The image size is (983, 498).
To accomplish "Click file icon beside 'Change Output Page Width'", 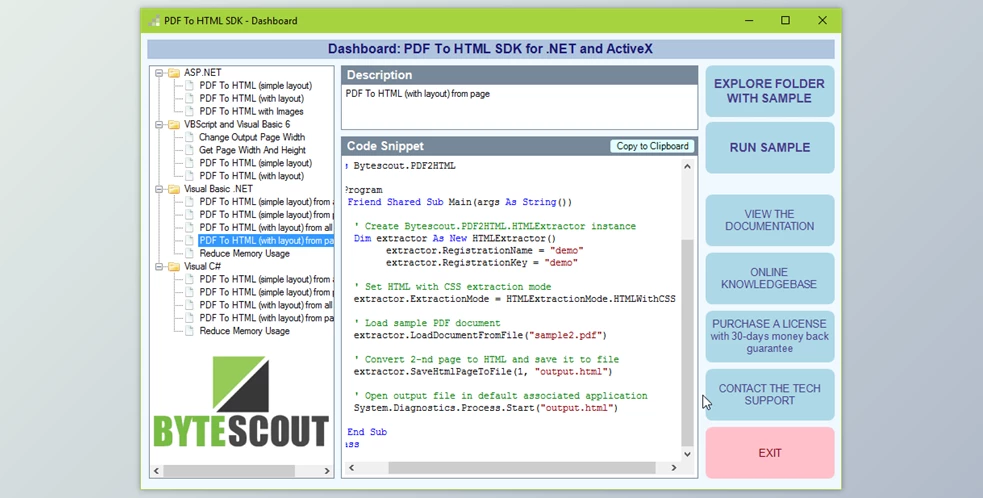I will point(189,137).
